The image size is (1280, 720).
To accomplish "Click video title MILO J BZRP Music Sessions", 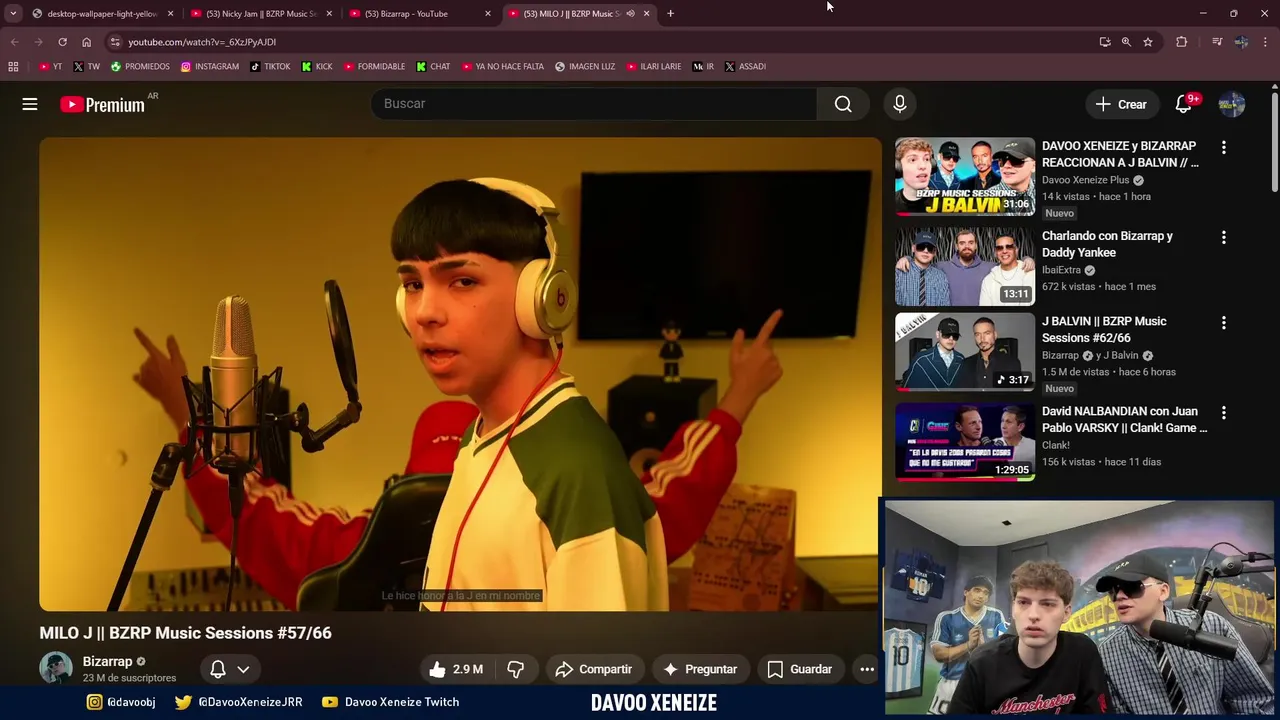I will point(185,633).
